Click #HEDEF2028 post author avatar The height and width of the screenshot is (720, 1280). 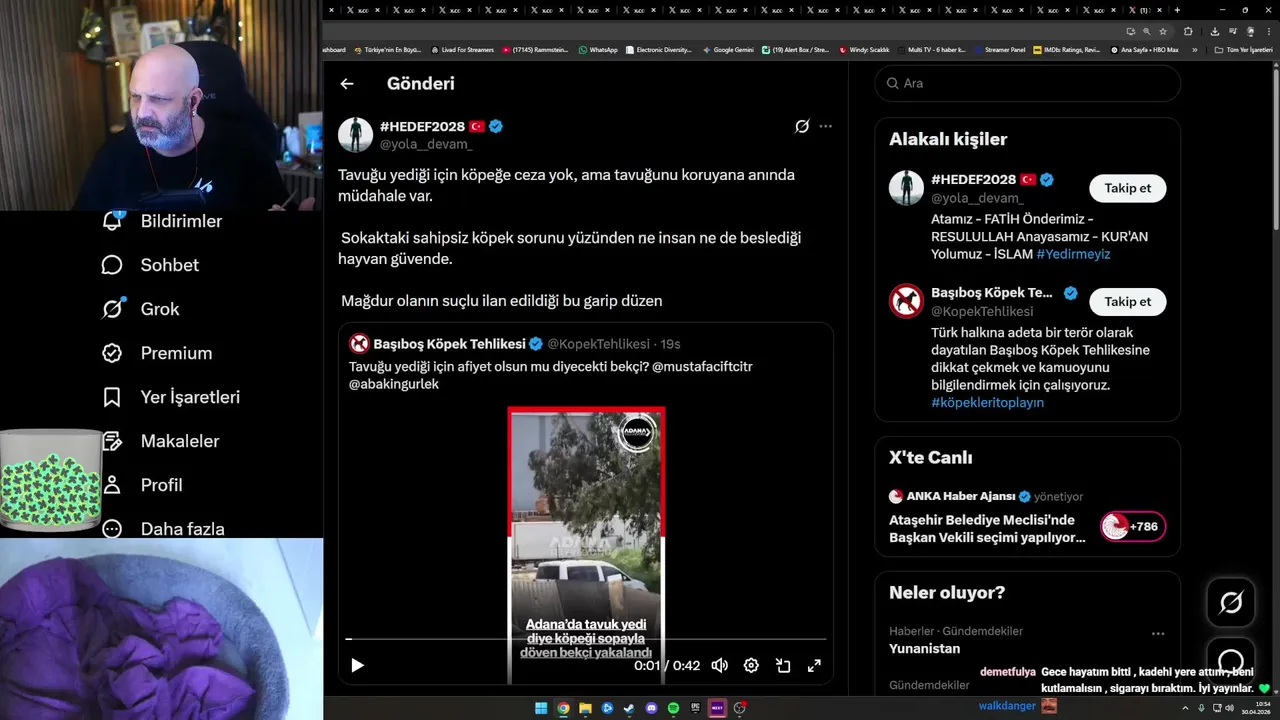[x=355, y=134]
